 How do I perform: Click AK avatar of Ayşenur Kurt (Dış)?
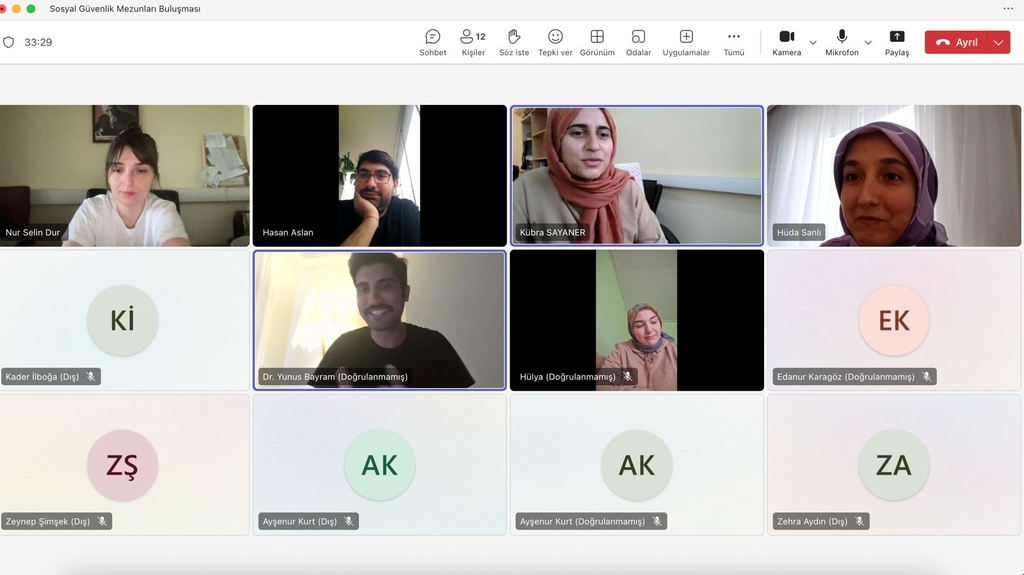point(379,465)
